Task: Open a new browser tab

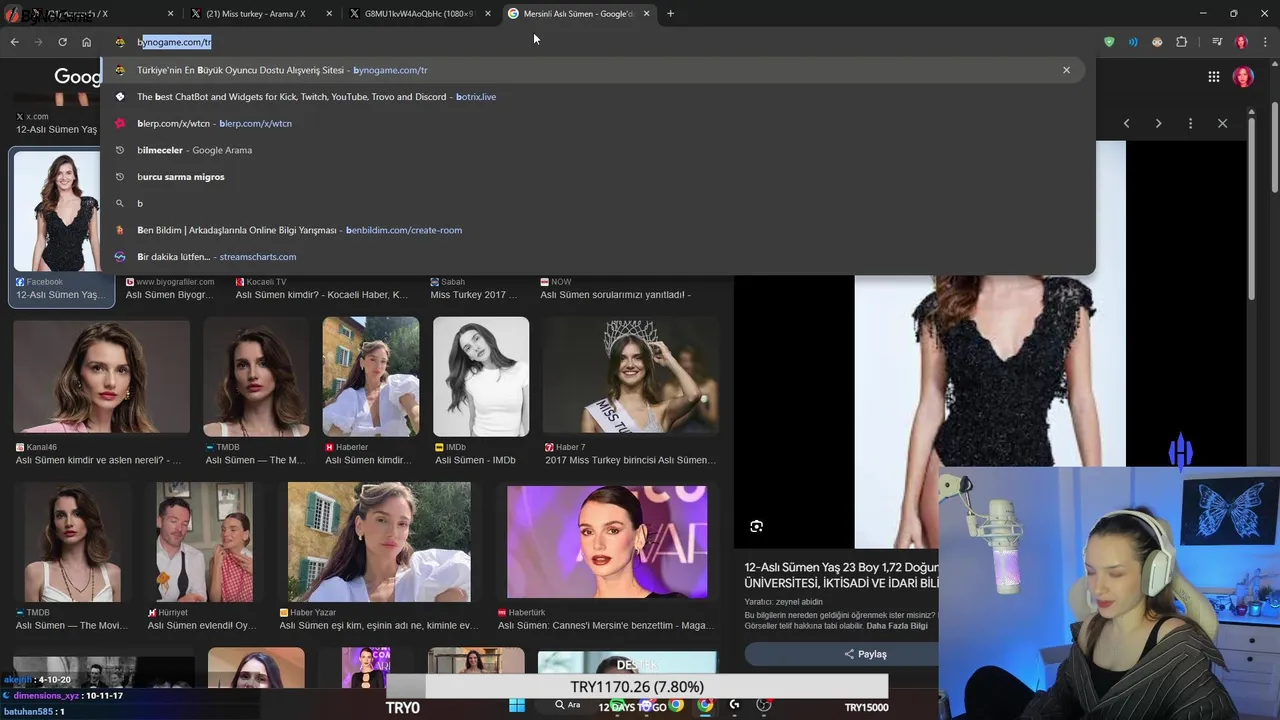Action: 670,14
